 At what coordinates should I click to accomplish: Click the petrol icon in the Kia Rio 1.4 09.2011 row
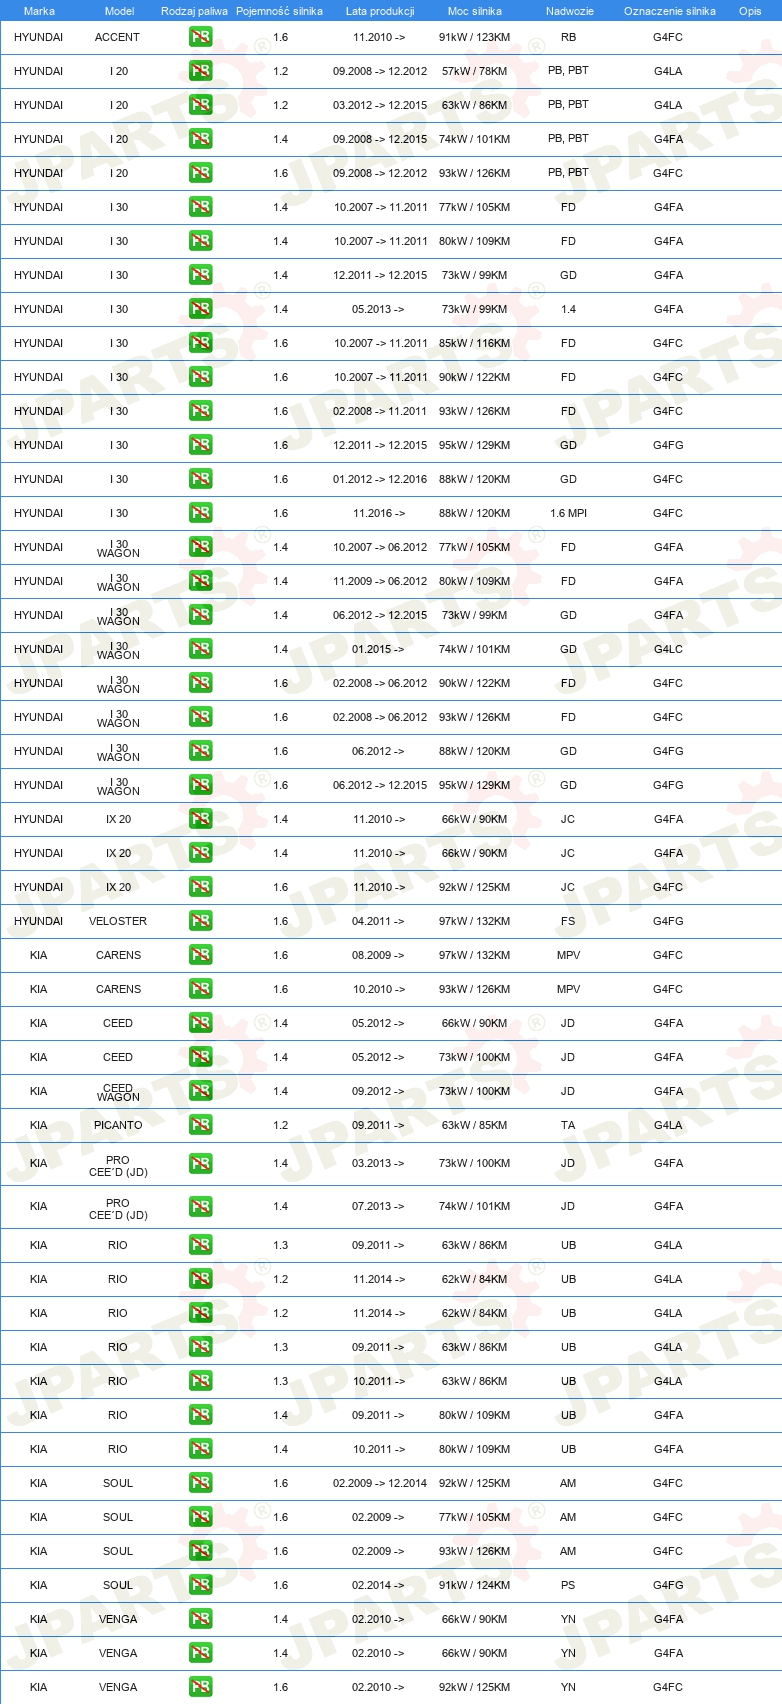(201, 1415)
